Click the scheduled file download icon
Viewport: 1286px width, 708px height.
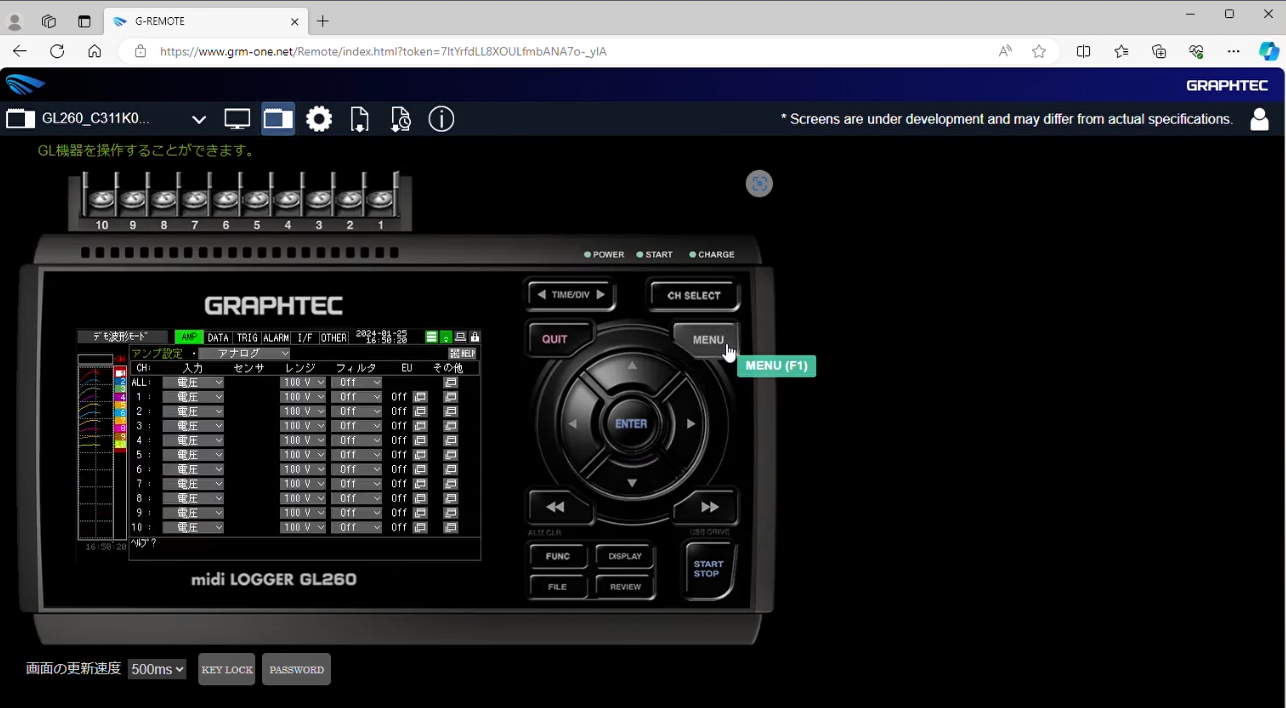click(x=400, y=119)
